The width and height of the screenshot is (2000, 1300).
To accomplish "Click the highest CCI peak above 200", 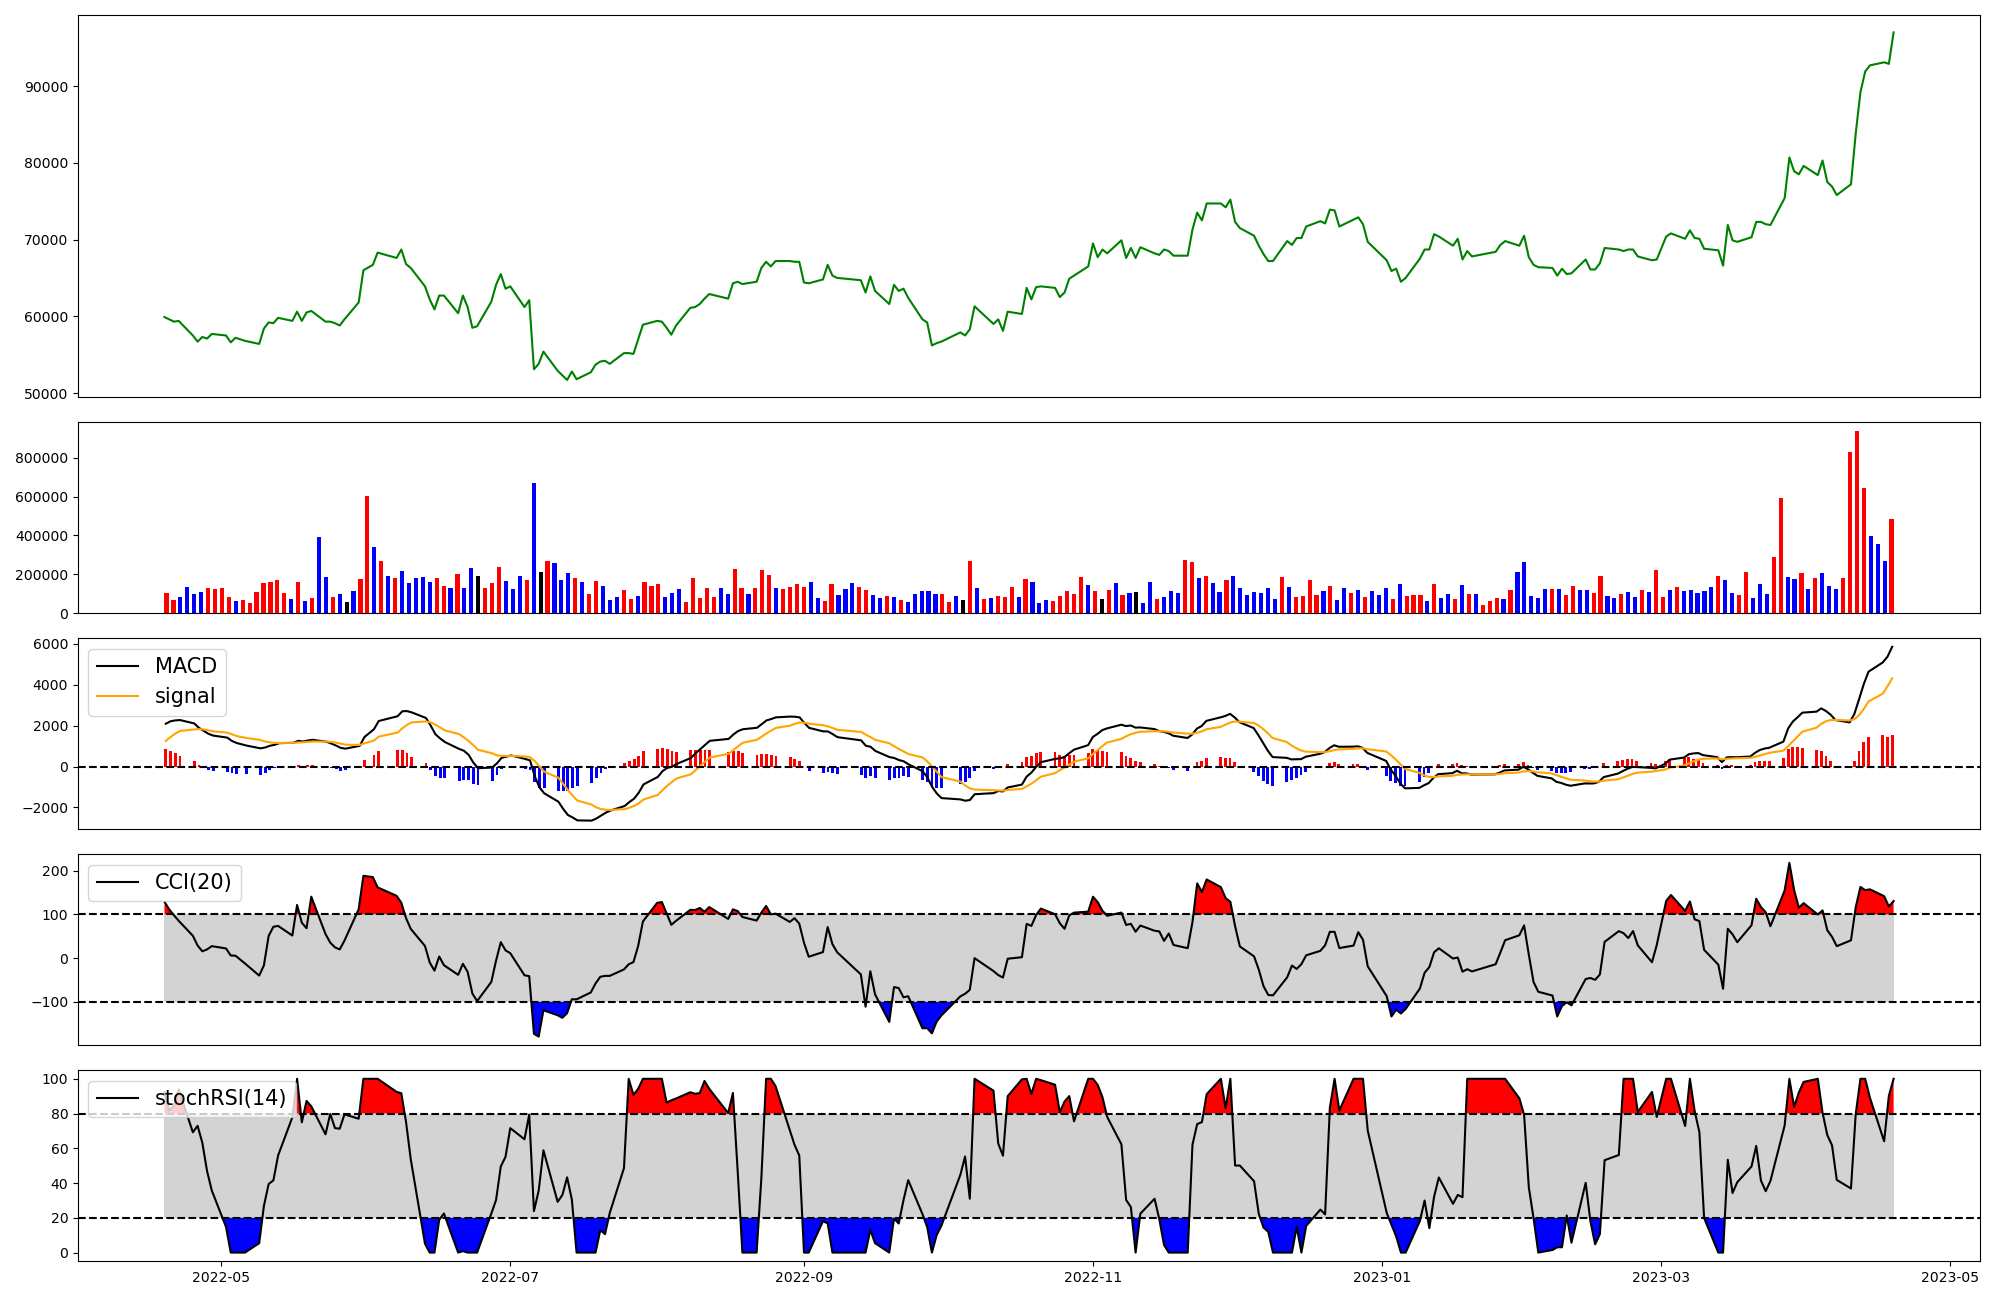I will point(1789,864).
